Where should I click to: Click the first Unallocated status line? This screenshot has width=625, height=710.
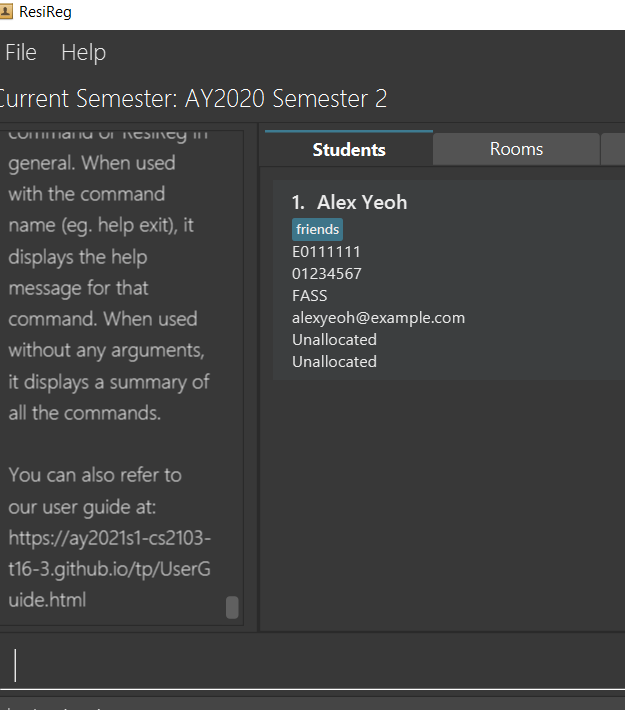click(334, 340)
